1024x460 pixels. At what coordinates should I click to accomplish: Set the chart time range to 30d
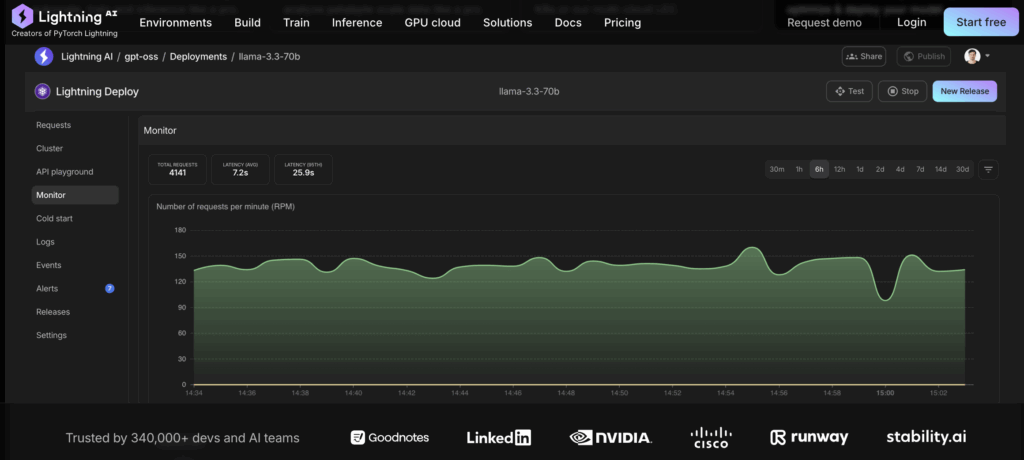tap(962, 169)
